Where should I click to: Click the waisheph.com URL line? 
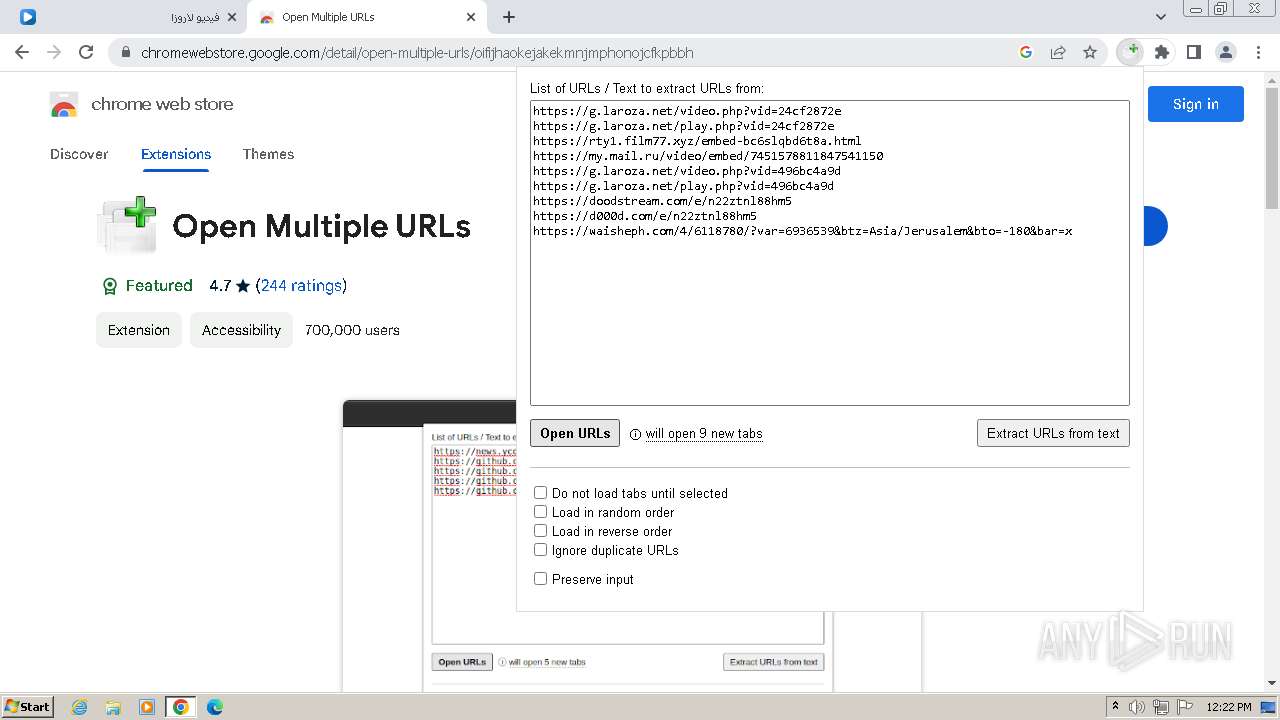[x=802, y=231]
